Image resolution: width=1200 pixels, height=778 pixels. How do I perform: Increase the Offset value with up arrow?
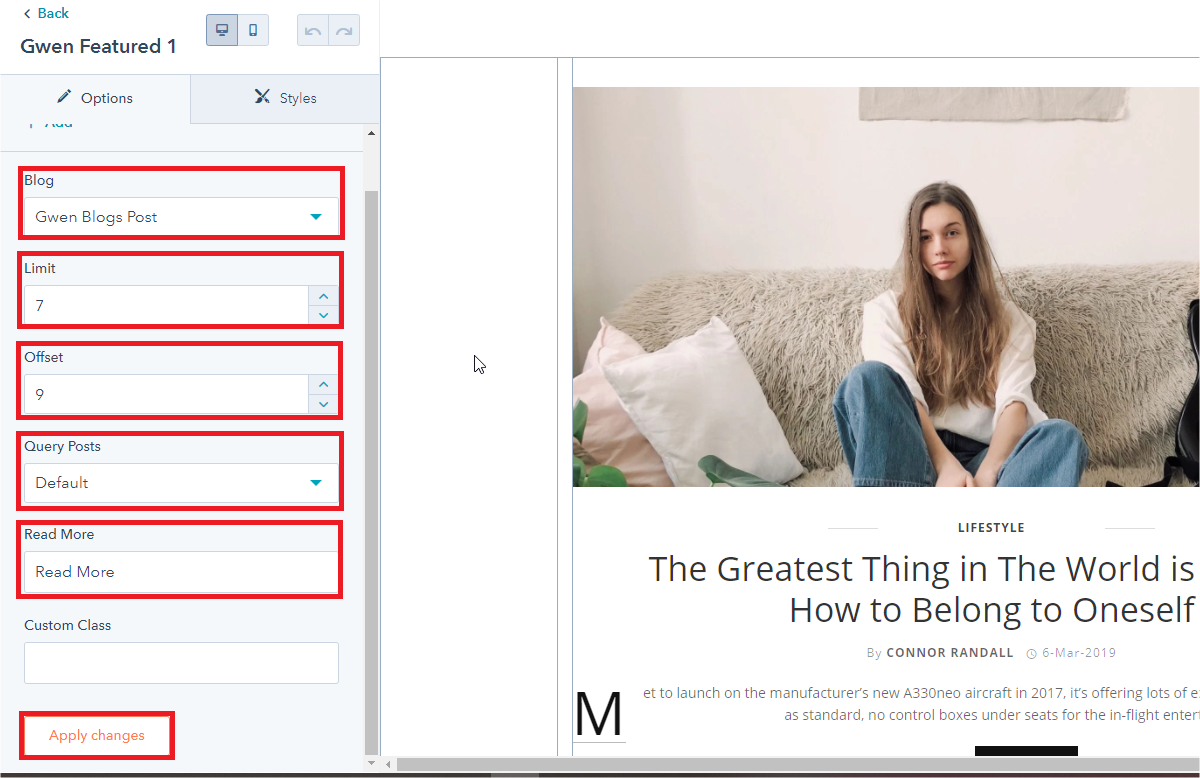click(323, 384)
